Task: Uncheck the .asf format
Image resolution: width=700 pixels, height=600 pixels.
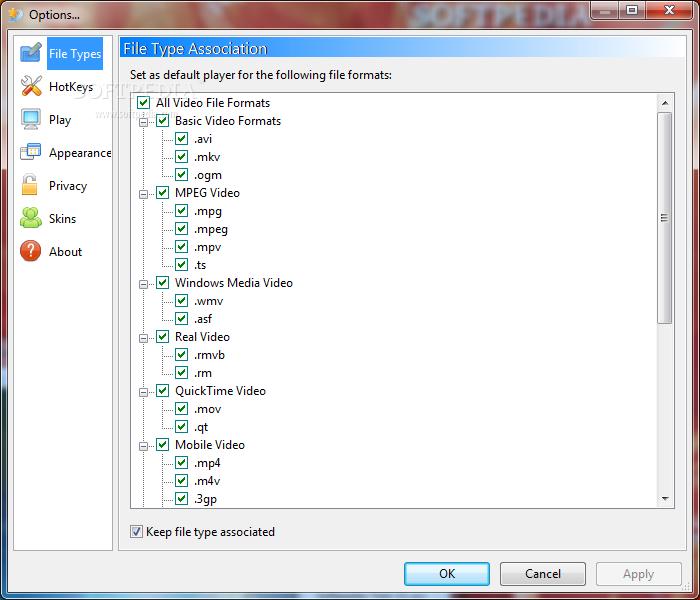Action: click(x=181, y=319)
